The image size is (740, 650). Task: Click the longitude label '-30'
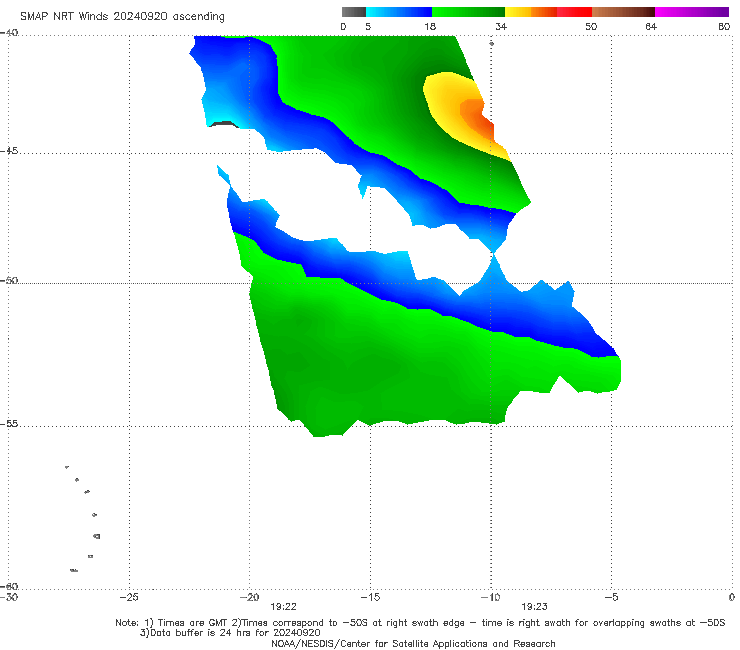(x=9, y=597)
